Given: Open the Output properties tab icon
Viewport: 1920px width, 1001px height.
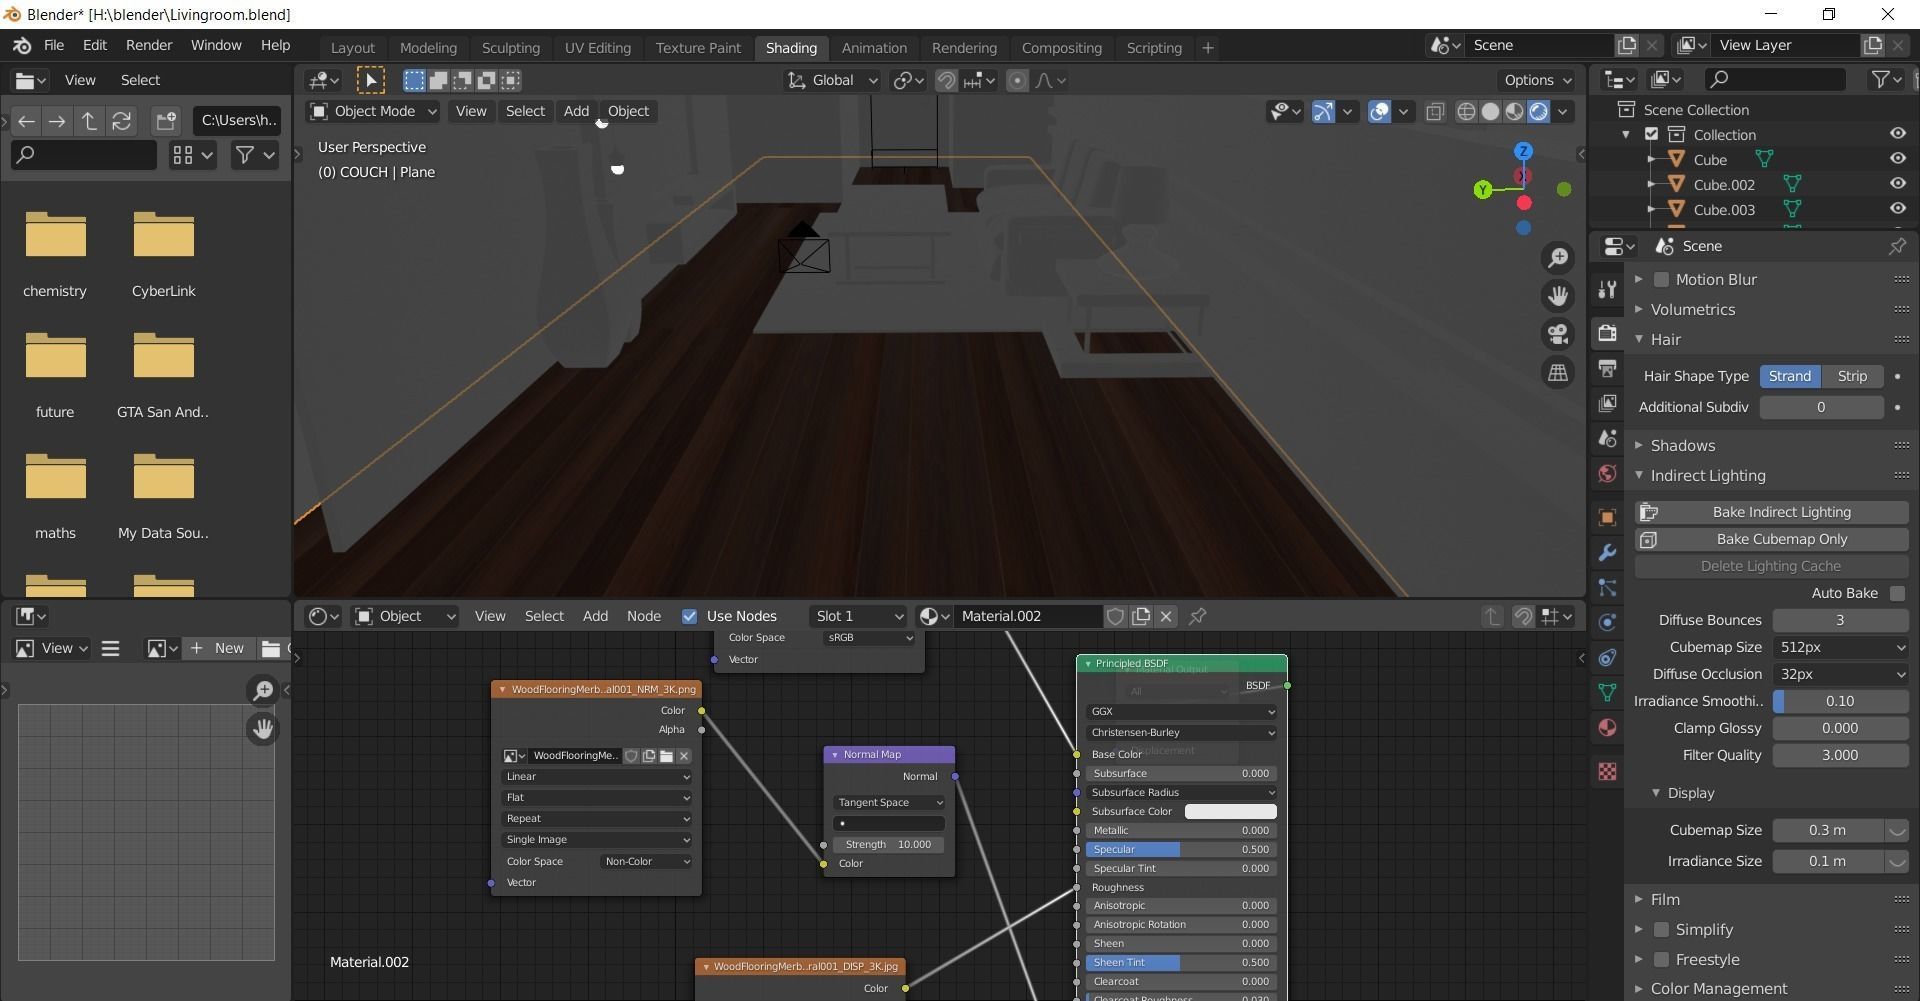Looking at the screenshot, I should coord(1607,368).
